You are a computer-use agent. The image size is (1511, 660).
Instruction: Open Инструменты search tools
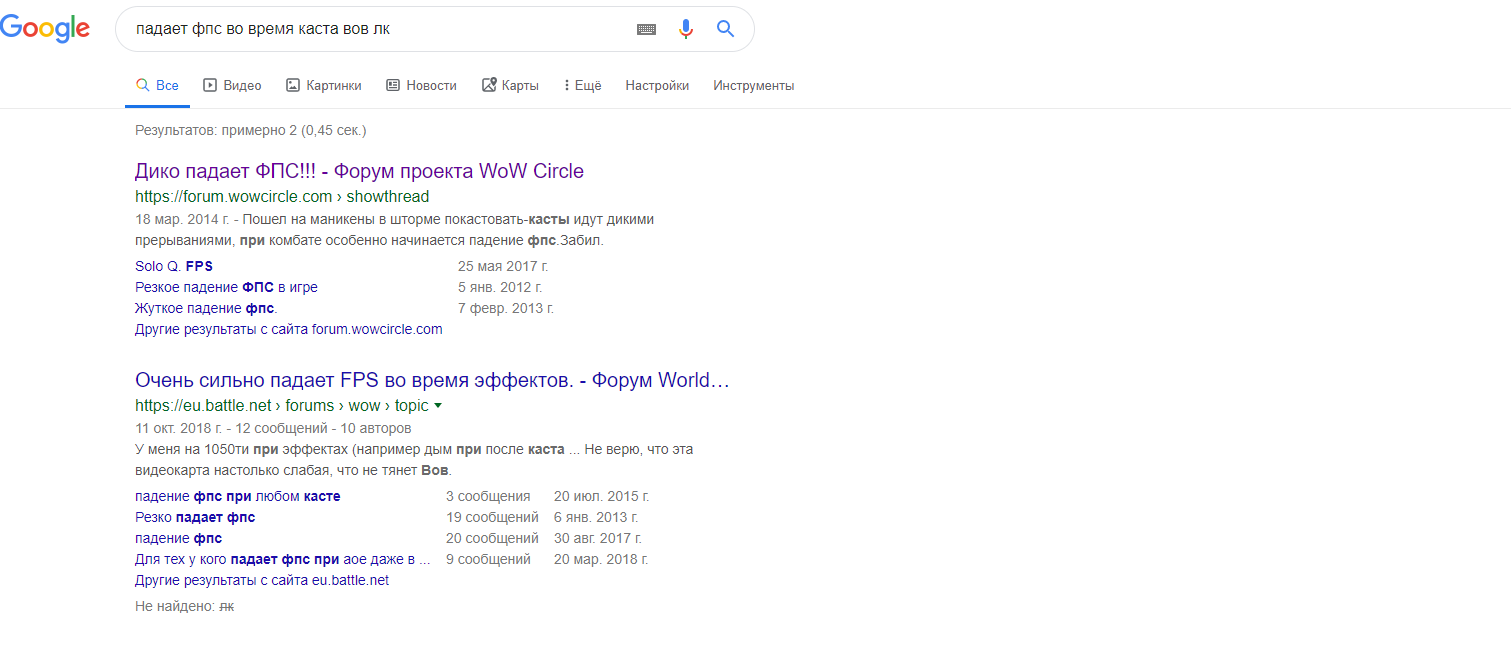(x=753, y=86)
